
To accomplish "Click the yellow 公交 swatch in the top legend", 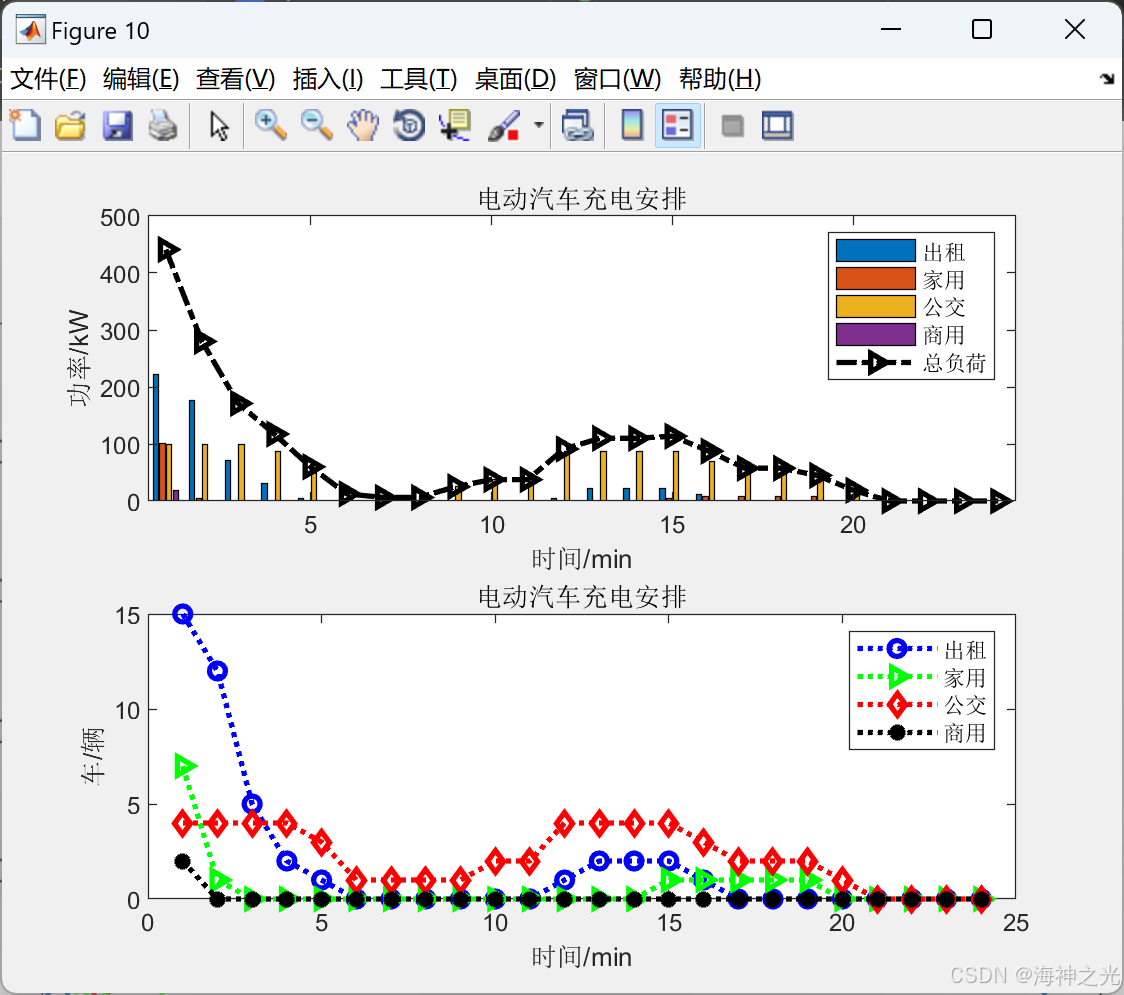I will pyautogui.click(x=875, y=306).
